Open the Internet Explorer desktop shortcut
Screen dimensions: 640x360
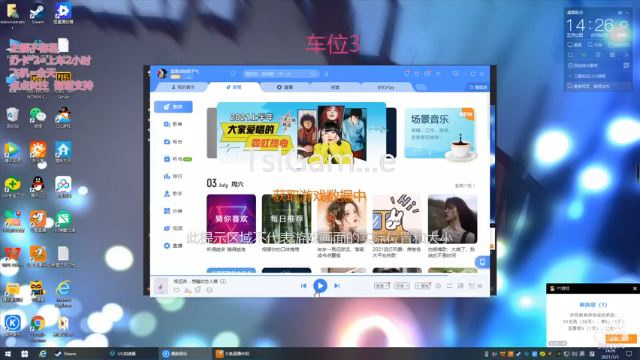click(63, 294)
